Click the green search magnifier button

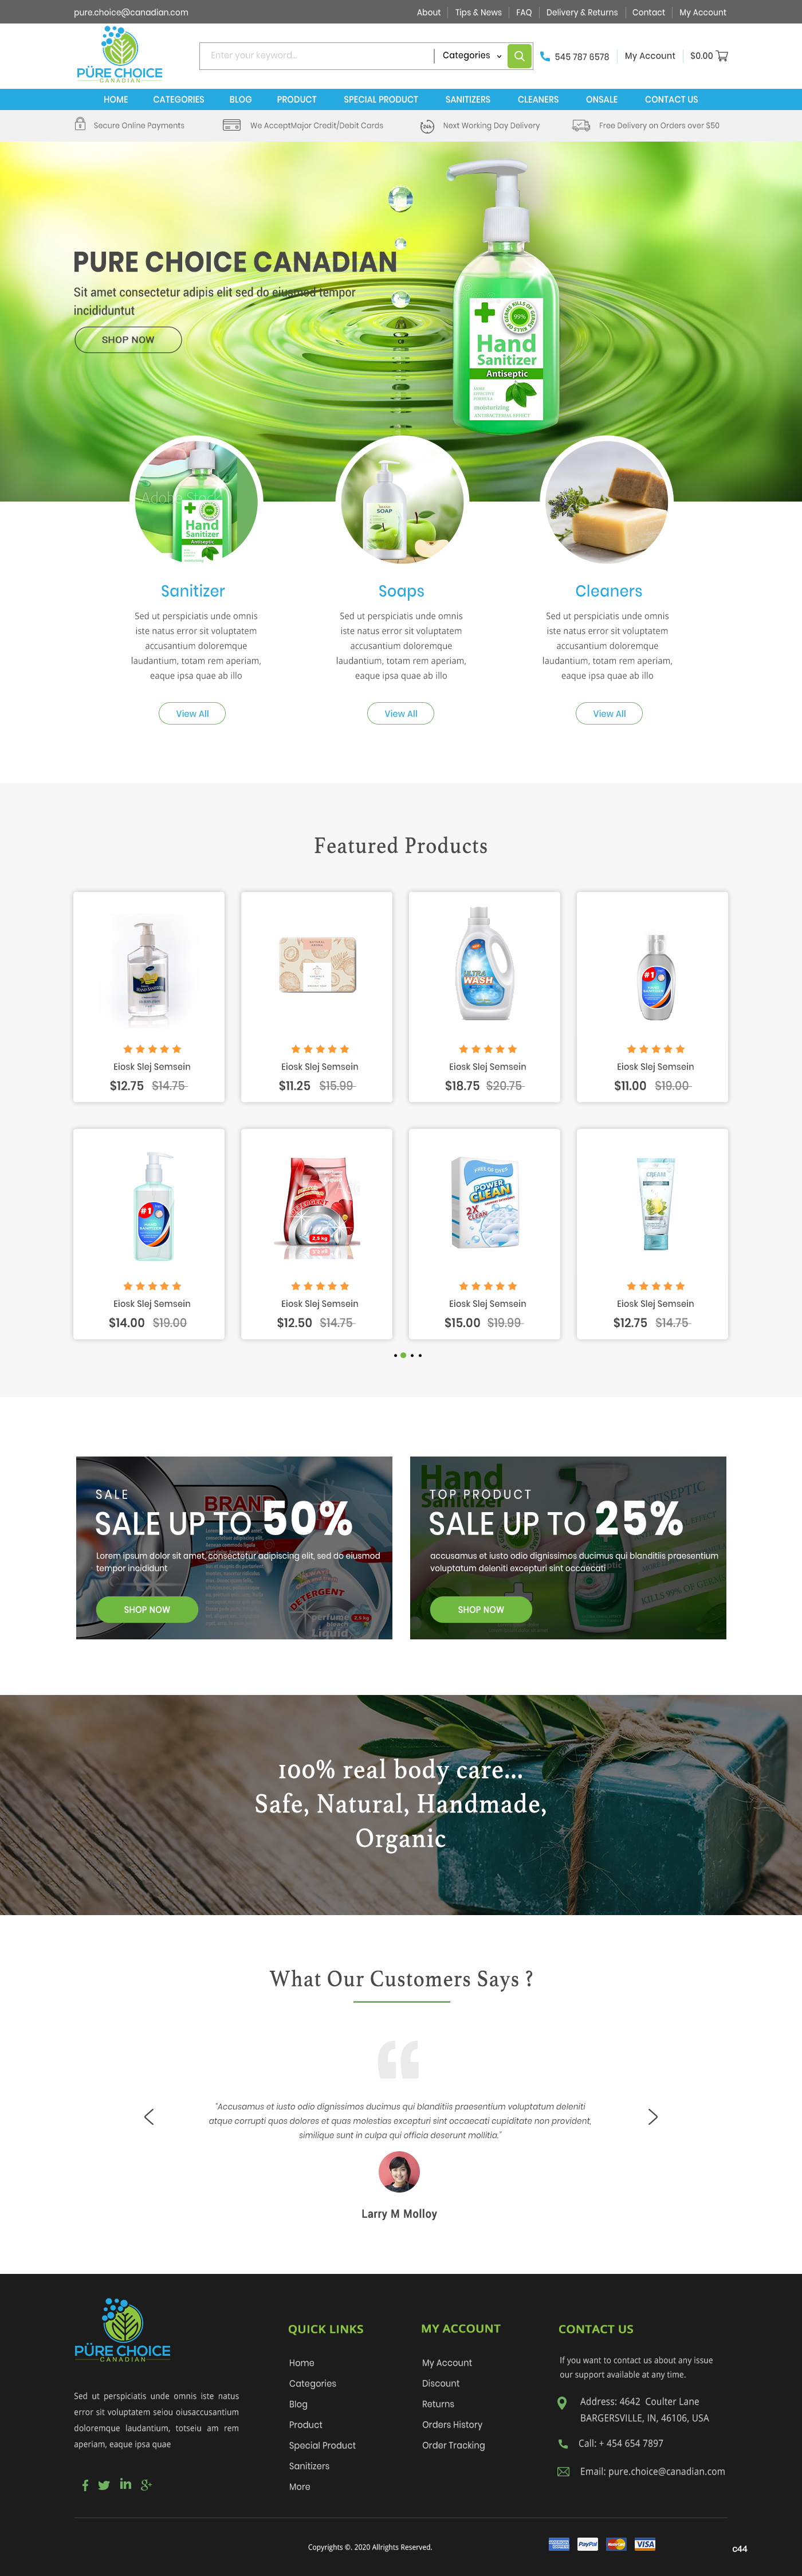click(x=519, y=56)
